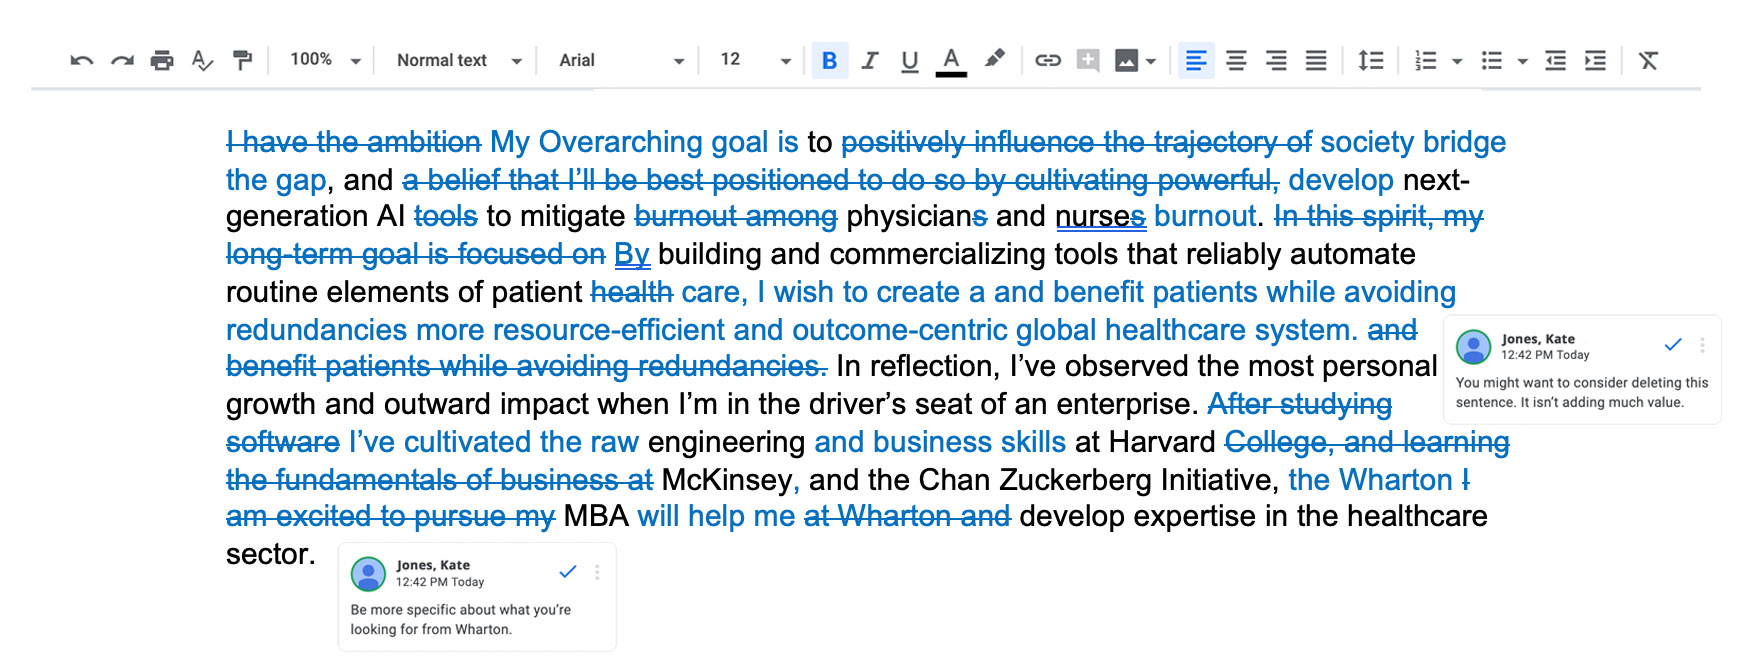Resolve the comment about Wharton specifics
Viewport: 1739px width, 668px height.
tap(568, 572)
